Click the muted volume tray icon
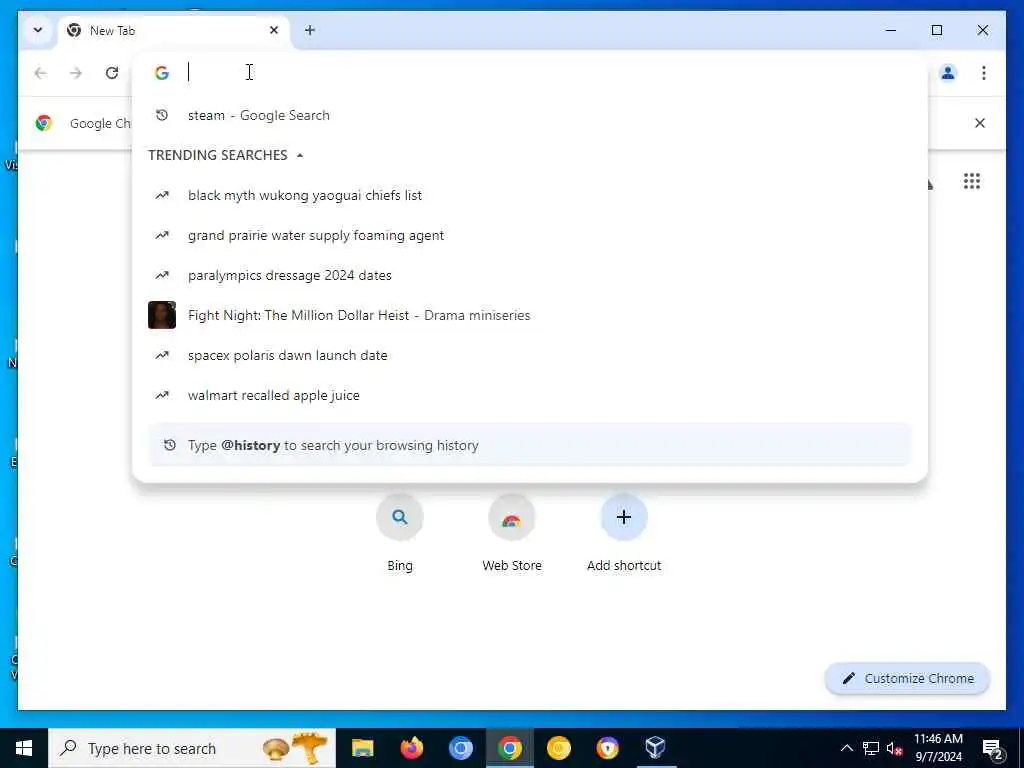This screenshot has width=1024, height=768. pos(895,749)
